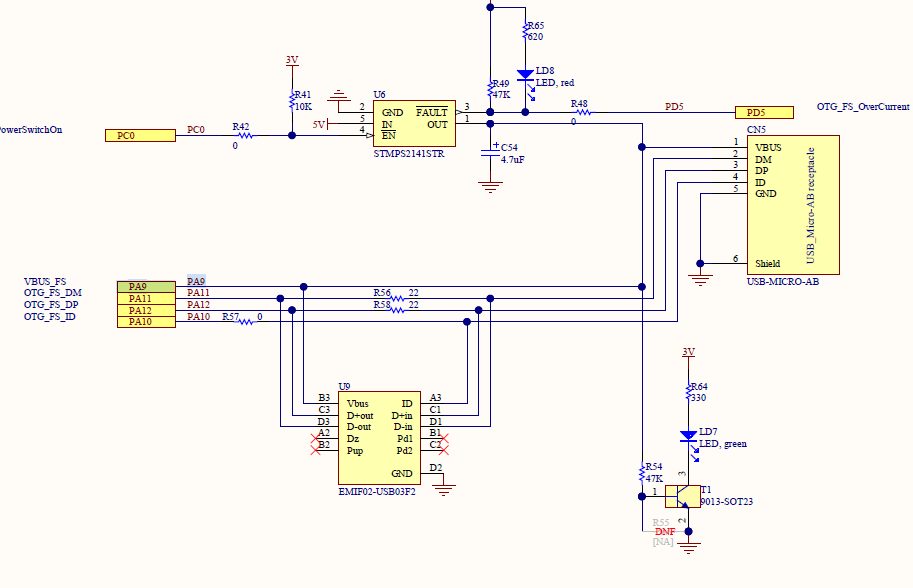Click the PA9 port box
913x588 pixels.
(146, 287)
